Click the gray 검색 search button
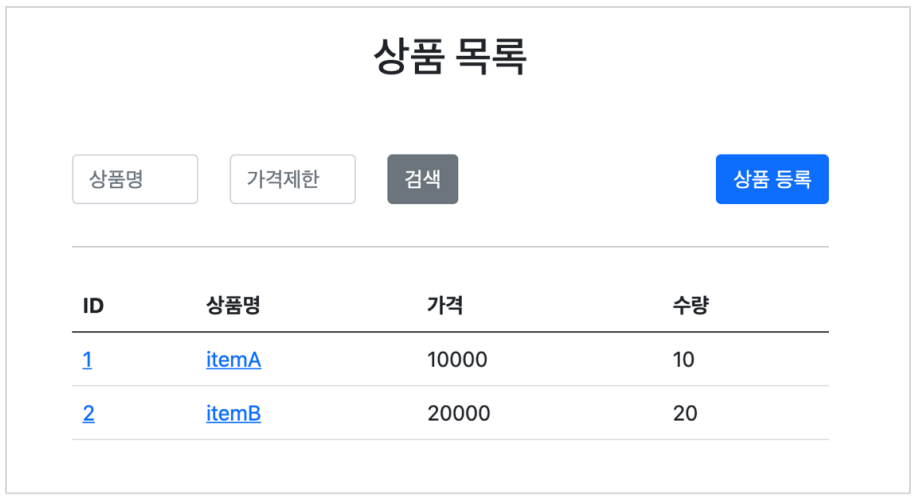The height and width of the screenshot is (500, 917). point(422,179)
